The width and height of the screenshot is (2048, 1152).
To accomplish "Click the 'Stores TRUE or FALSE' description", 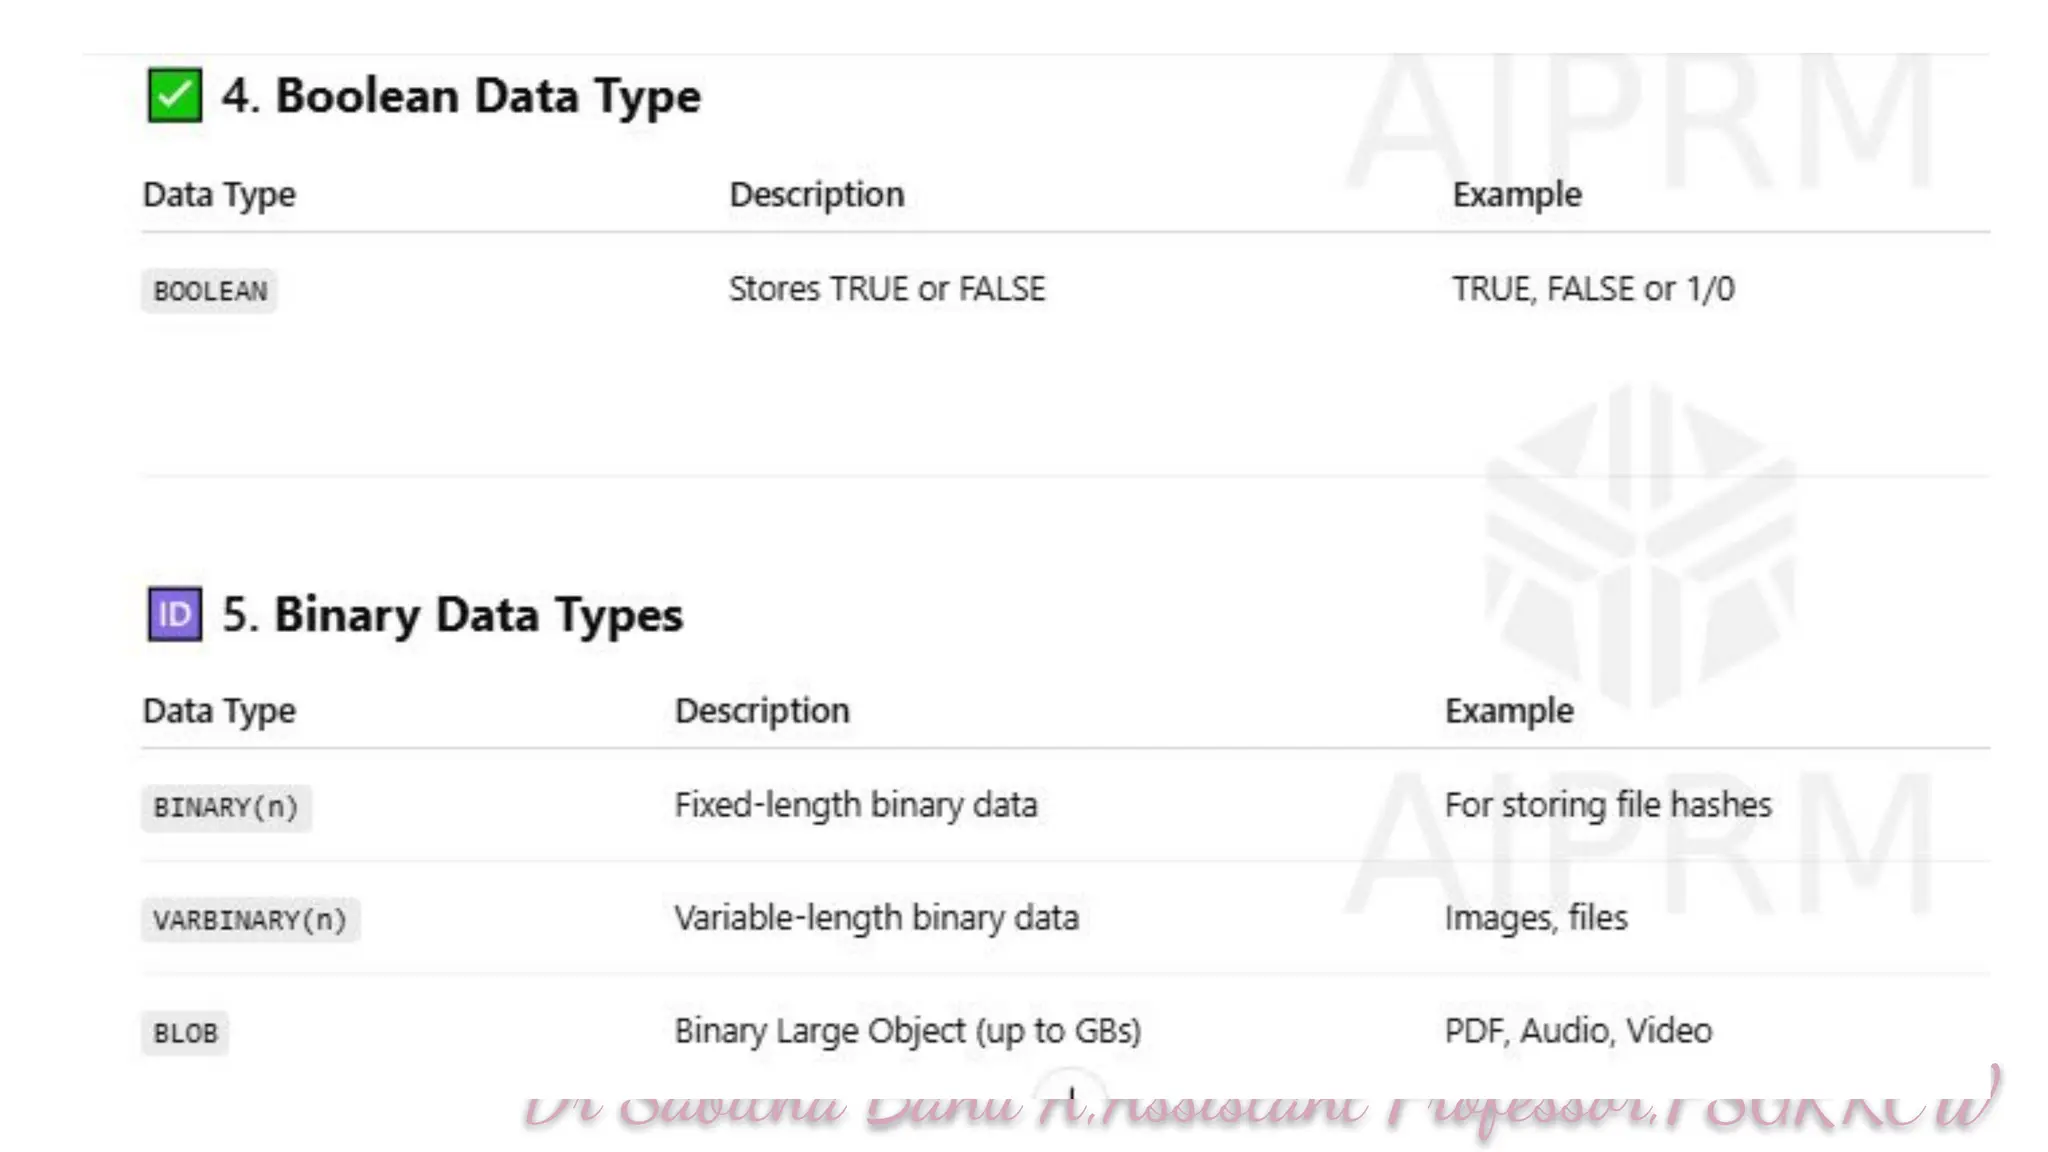I will [886, 289].
